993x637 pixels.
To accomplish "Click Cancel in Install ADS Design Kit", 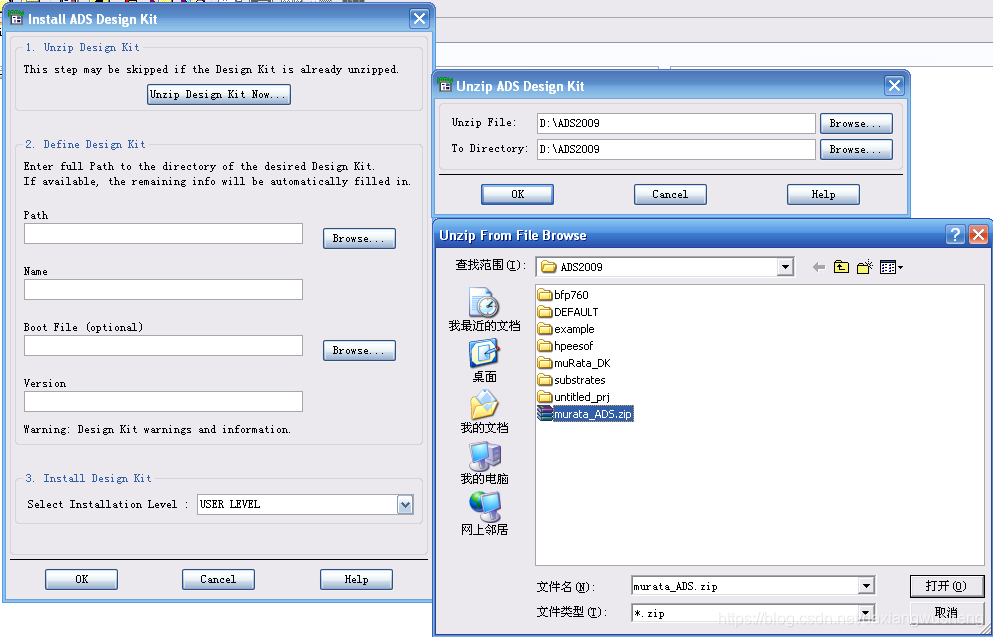I will 218,579.
